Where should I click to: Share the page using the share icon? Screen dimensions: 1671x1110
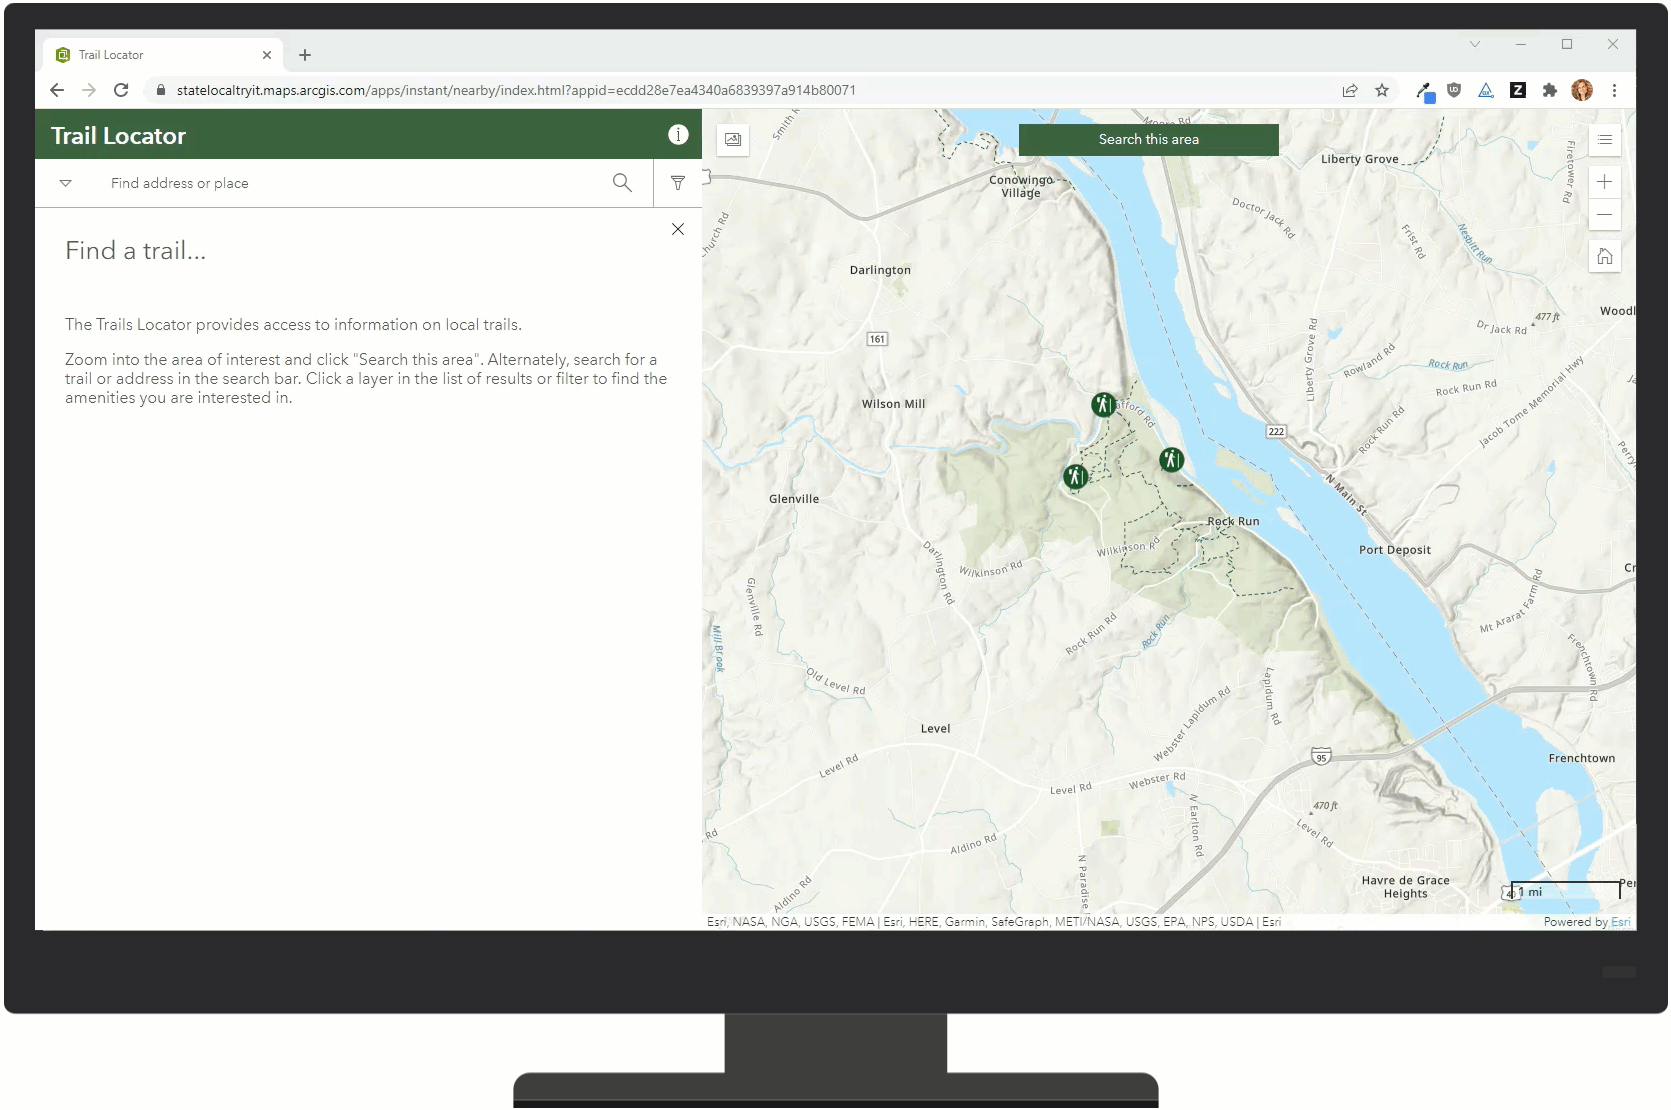coord(1350,90)
